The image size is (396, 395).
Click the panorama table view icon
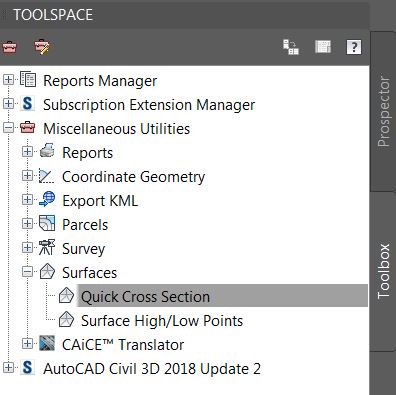323,47
